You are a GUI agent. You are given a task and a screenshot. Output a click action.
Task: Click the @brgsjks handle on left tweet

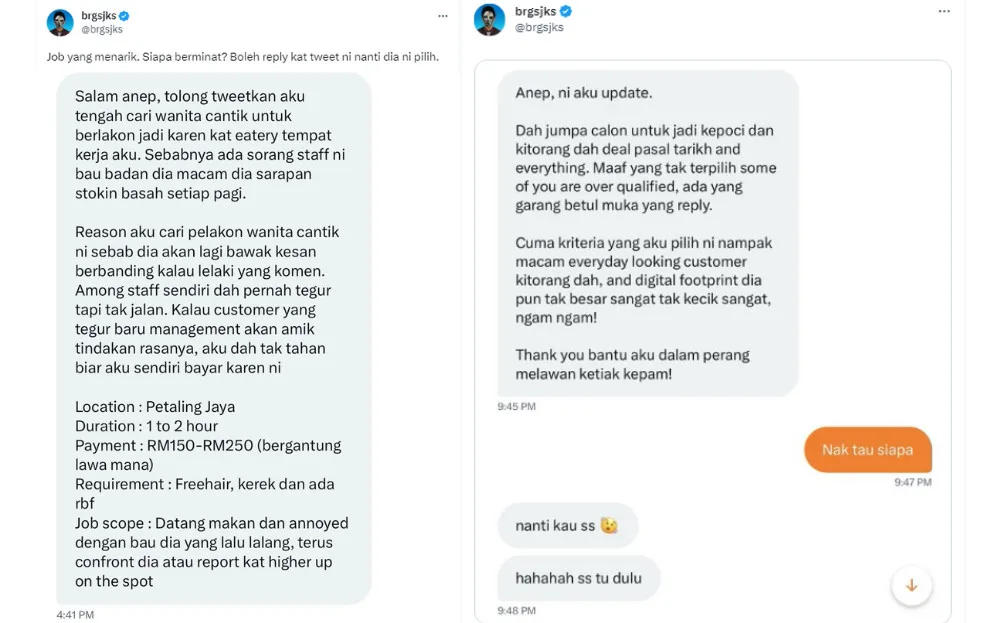click(x=102, y=29)
